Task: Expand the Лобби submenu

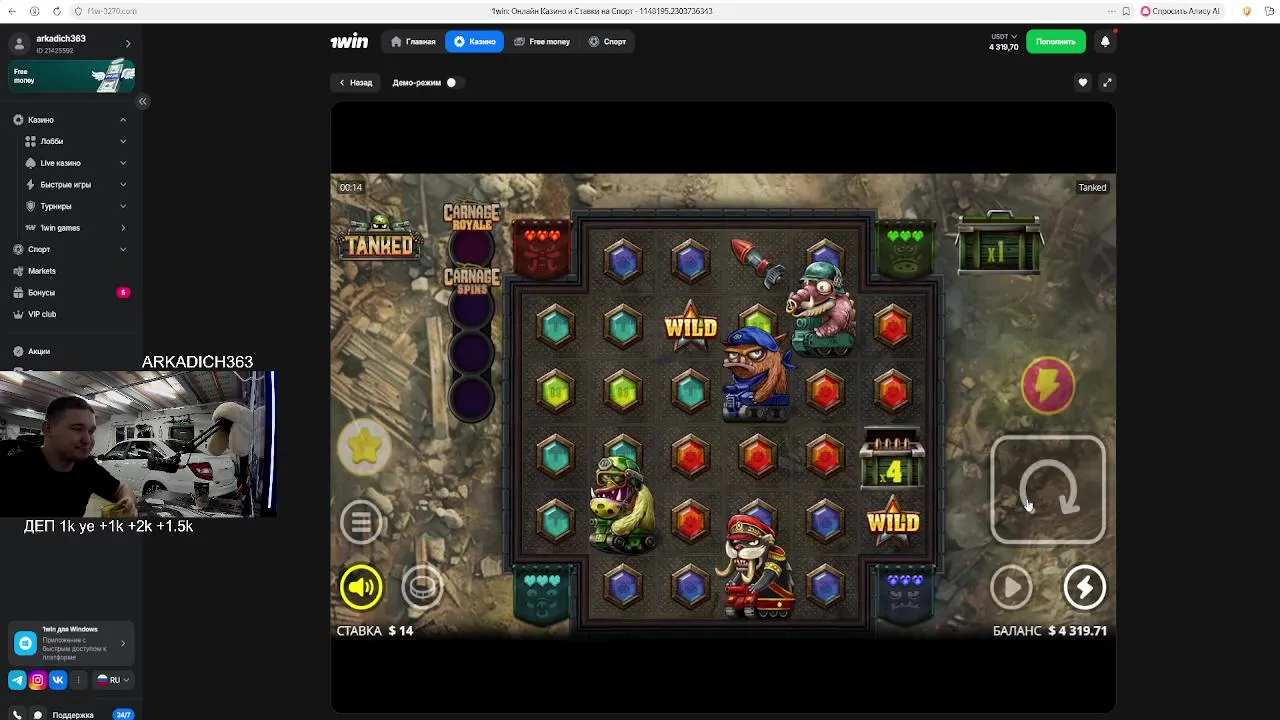Action: [x=123, y=142]
